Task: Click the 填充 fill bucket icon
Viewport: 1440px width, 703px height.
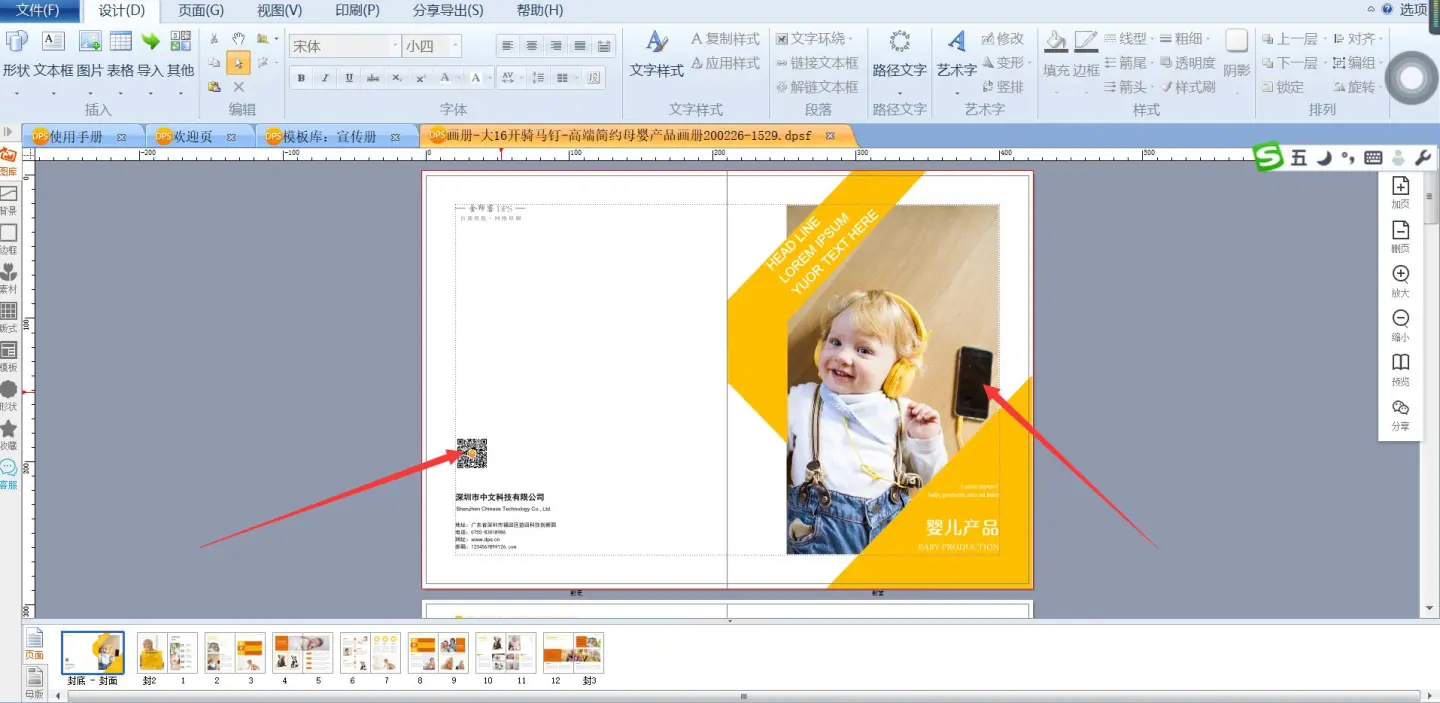Action: coord(1056,42)
